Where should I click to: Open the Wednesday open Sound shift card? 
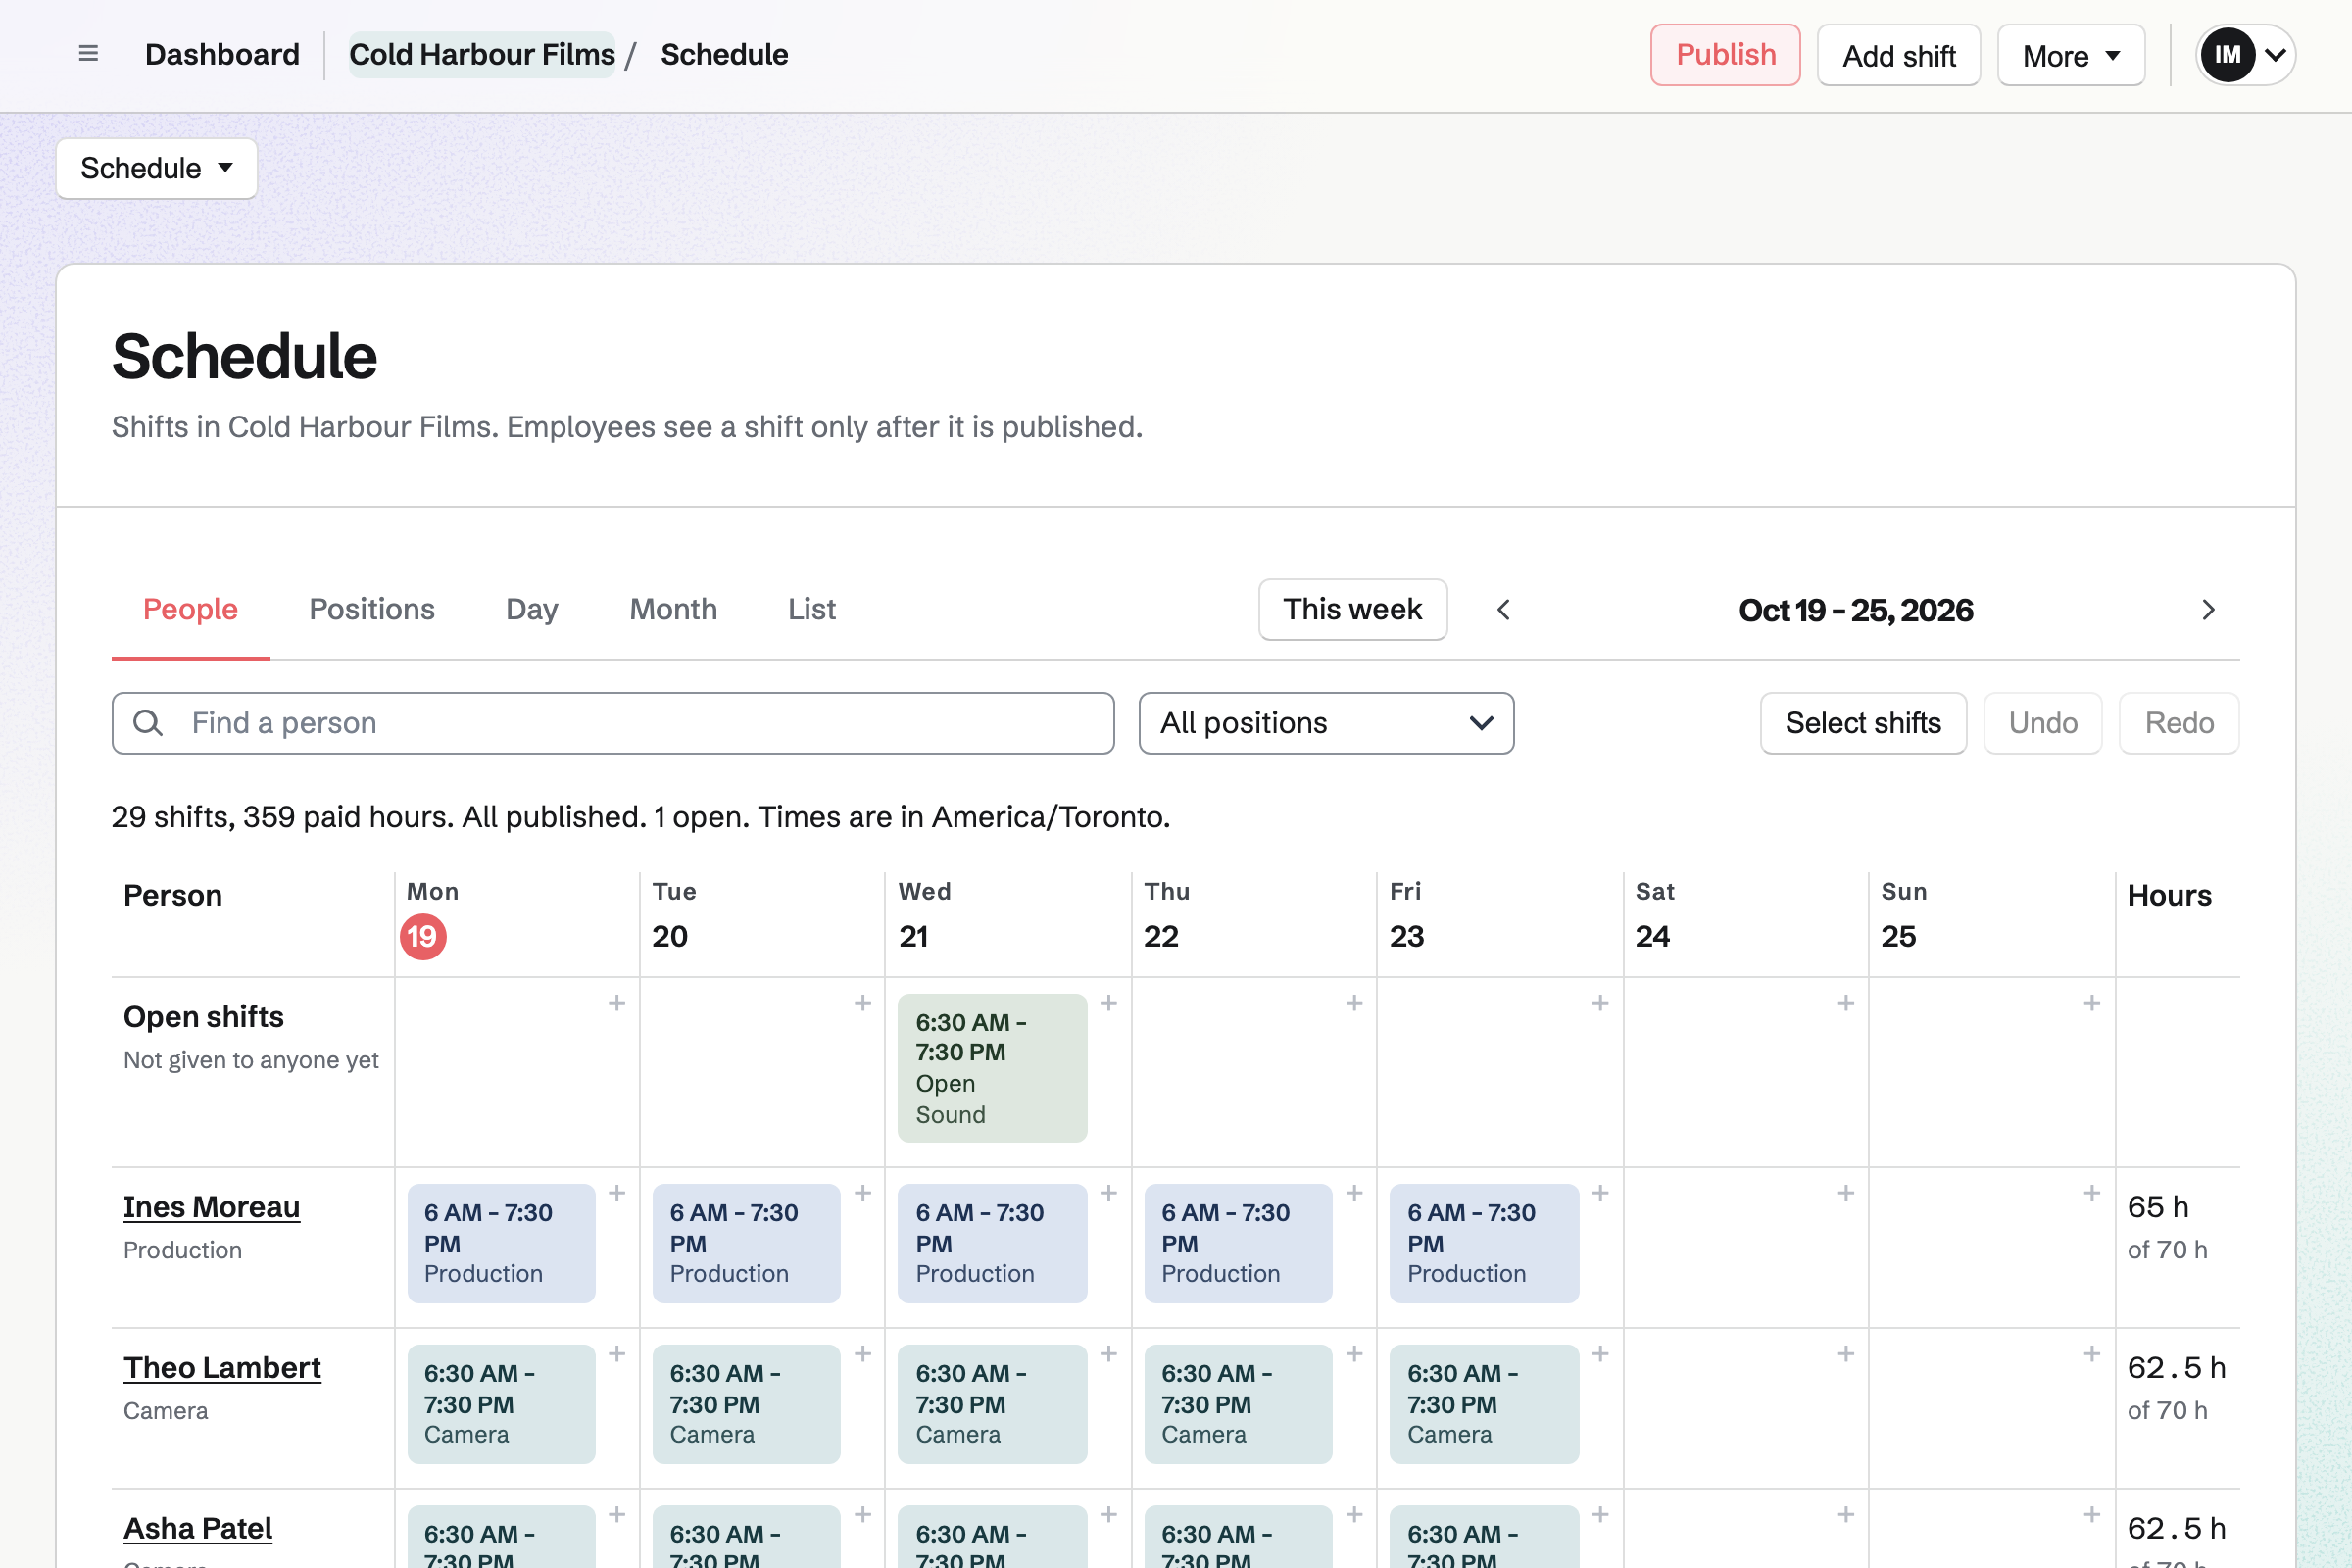click(992, 1068)
